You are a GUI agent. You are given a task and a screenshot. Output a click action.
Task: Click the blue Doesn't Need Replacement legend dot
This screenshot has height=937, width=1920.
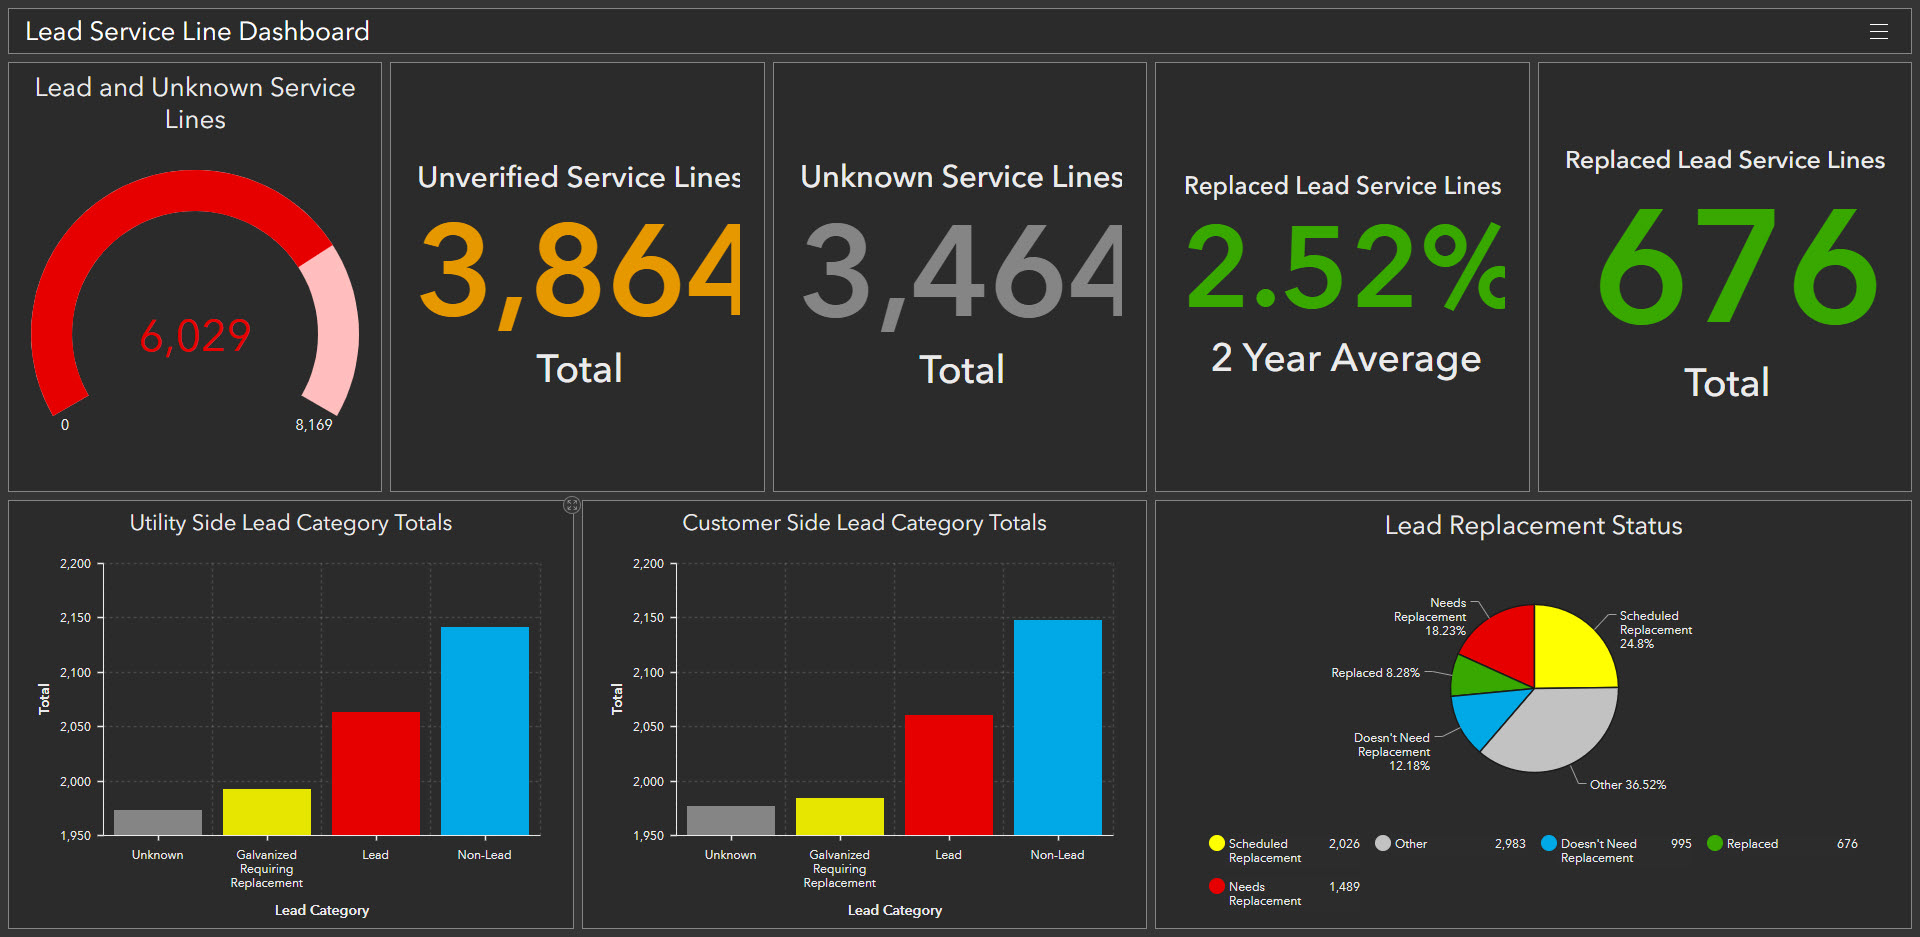point(1549,843)
